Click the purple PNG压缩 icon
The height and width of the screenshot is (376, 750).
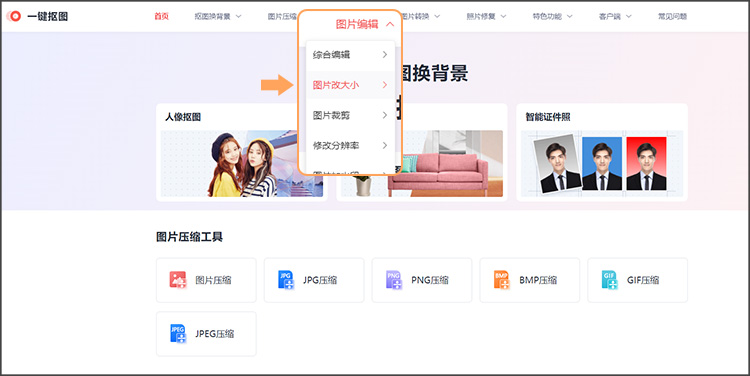click(x=394, y=280)
